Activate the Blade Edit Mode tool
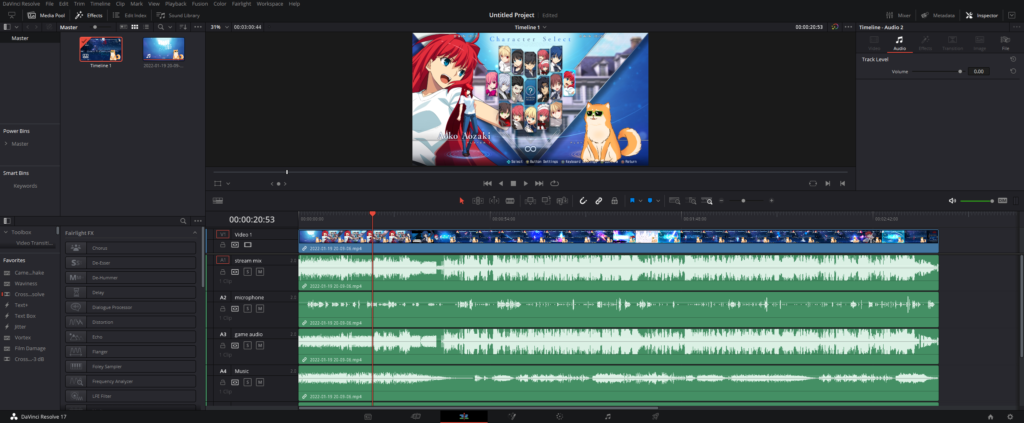This screenshot has height=423, width=1024. [x=510, y=201]
